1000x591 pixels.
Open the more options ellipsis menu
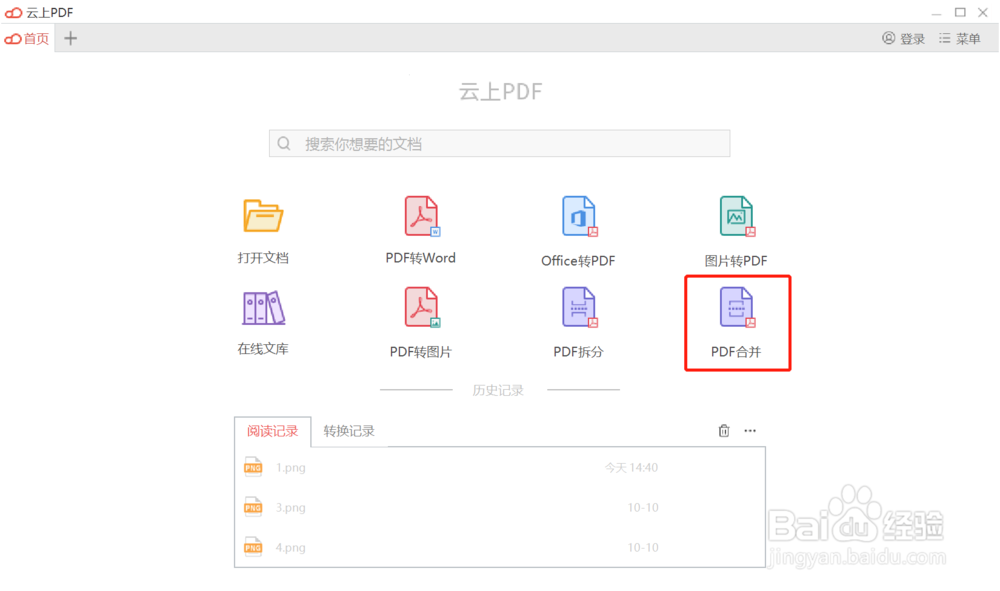[750, 431]
